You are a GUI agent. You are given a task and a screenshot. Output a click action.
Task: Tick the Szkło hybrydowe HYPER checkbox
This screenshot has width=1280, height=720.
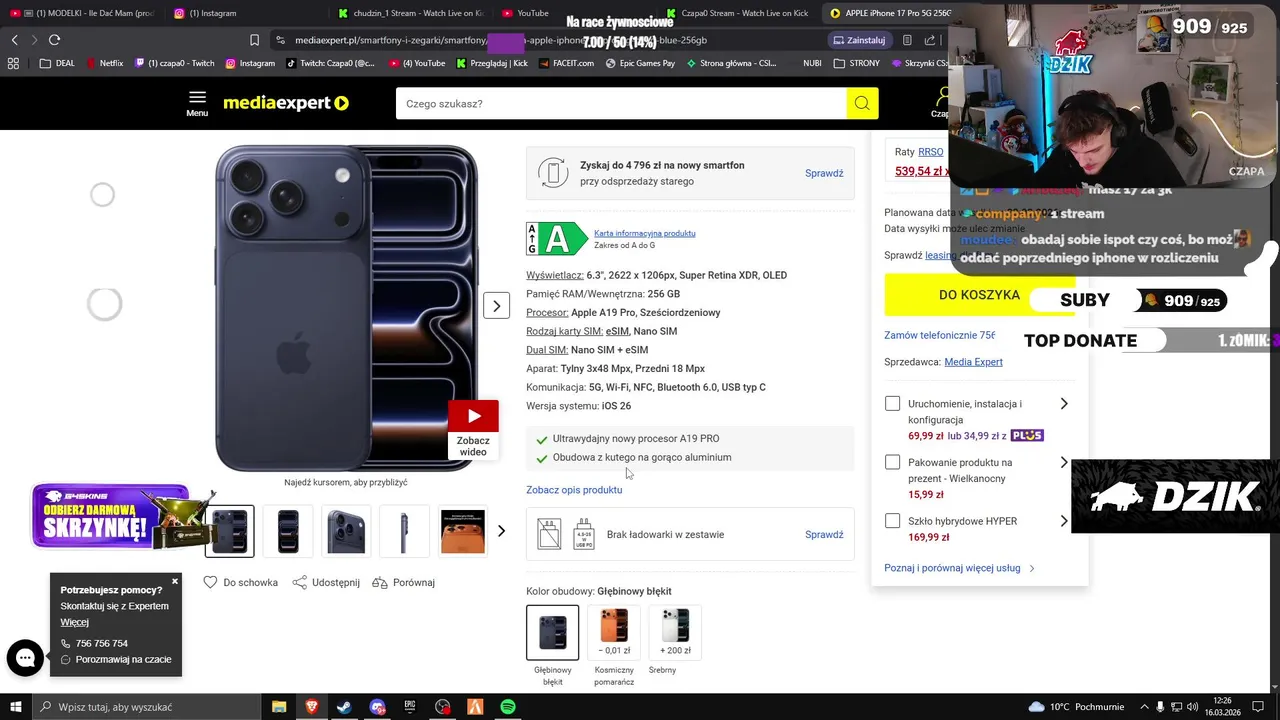[x=892, y=521]
